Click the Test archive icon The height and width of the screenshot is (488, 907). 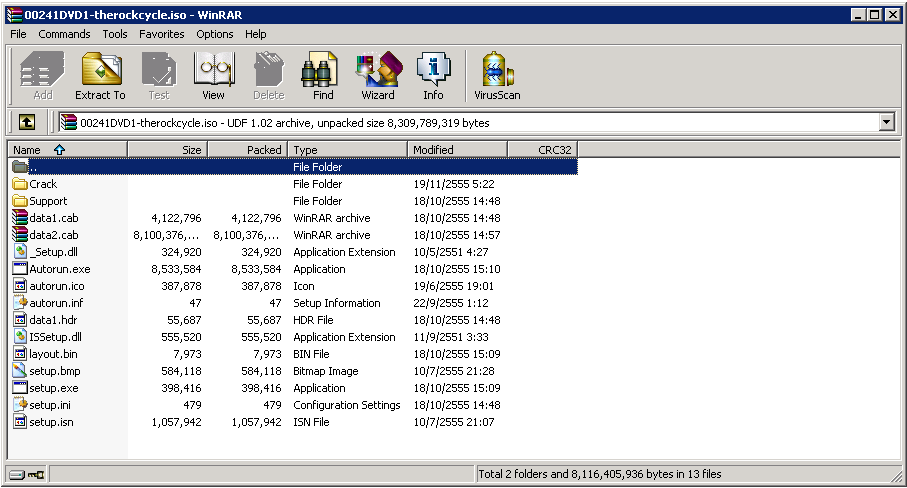(x=158, y=69)
